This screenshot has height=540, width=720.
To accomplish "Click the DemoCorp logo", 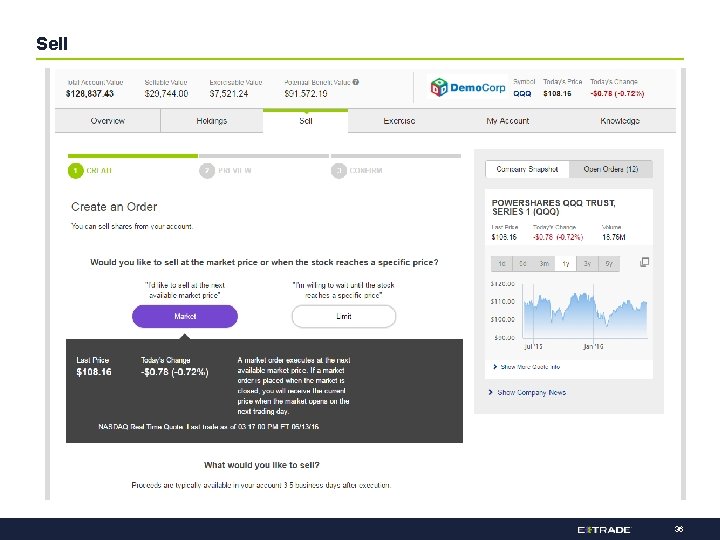I will (468, 87).
